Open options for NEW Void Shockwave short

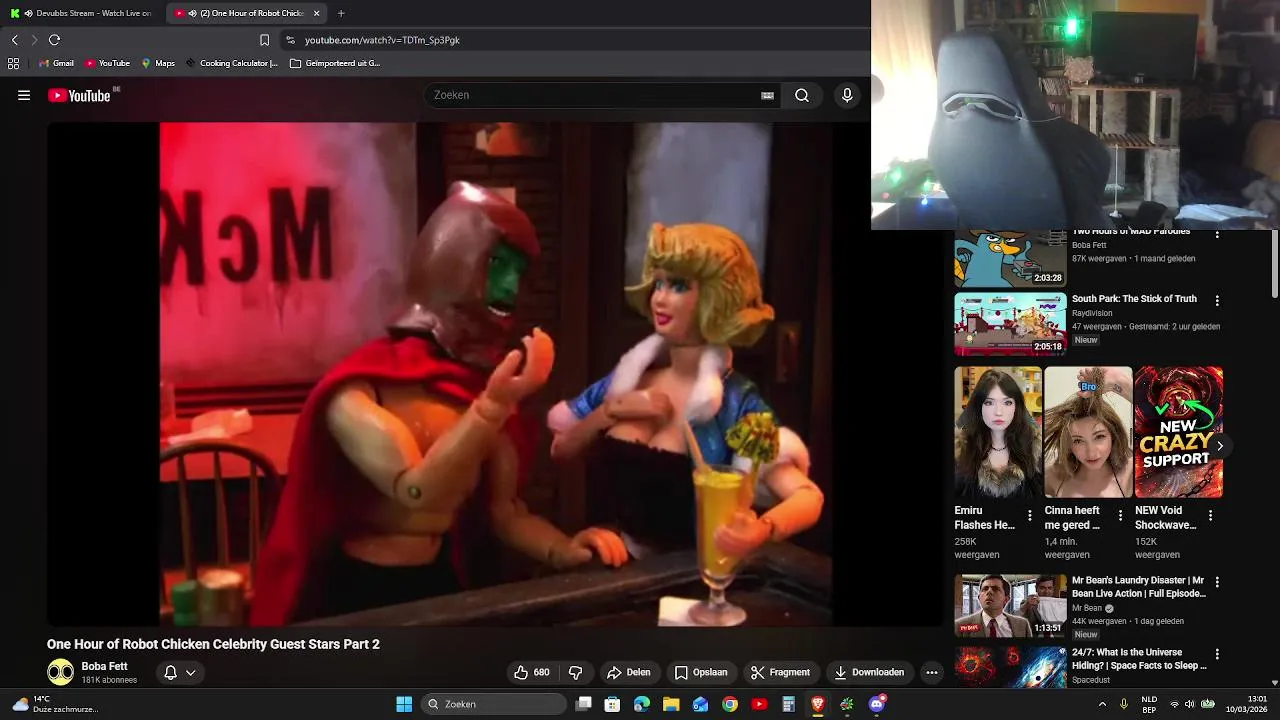1210,516
